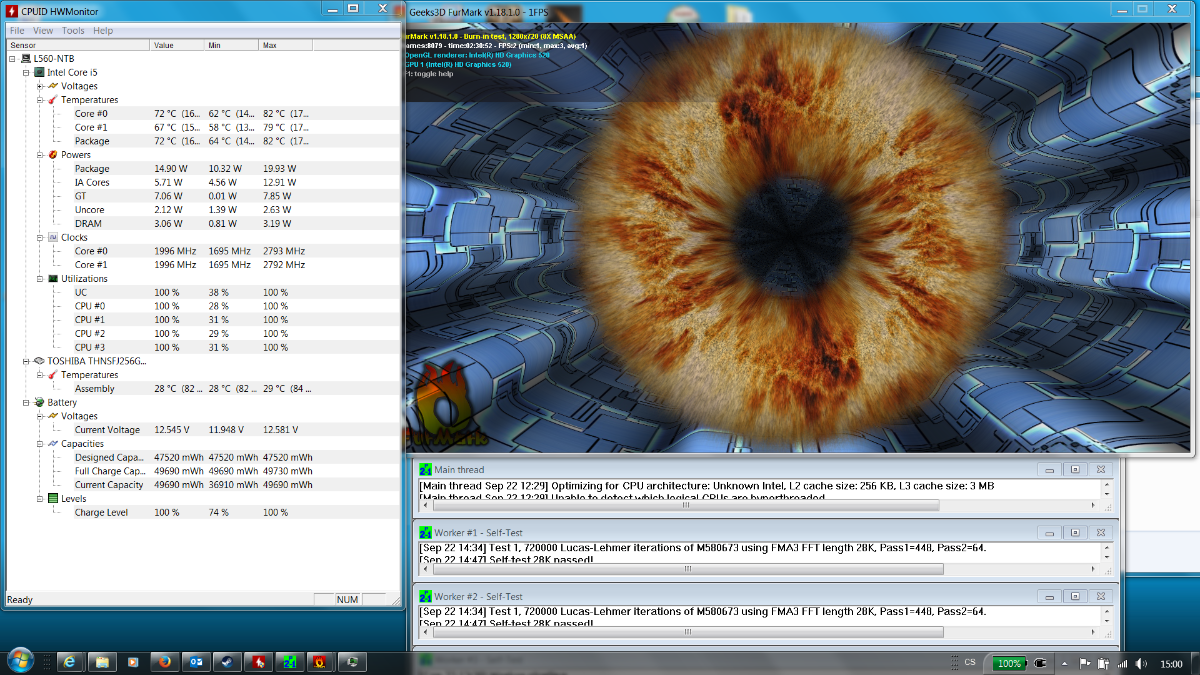Click the CS language indicator in taskbar
1200x675 pixels.
coord(969,662)
